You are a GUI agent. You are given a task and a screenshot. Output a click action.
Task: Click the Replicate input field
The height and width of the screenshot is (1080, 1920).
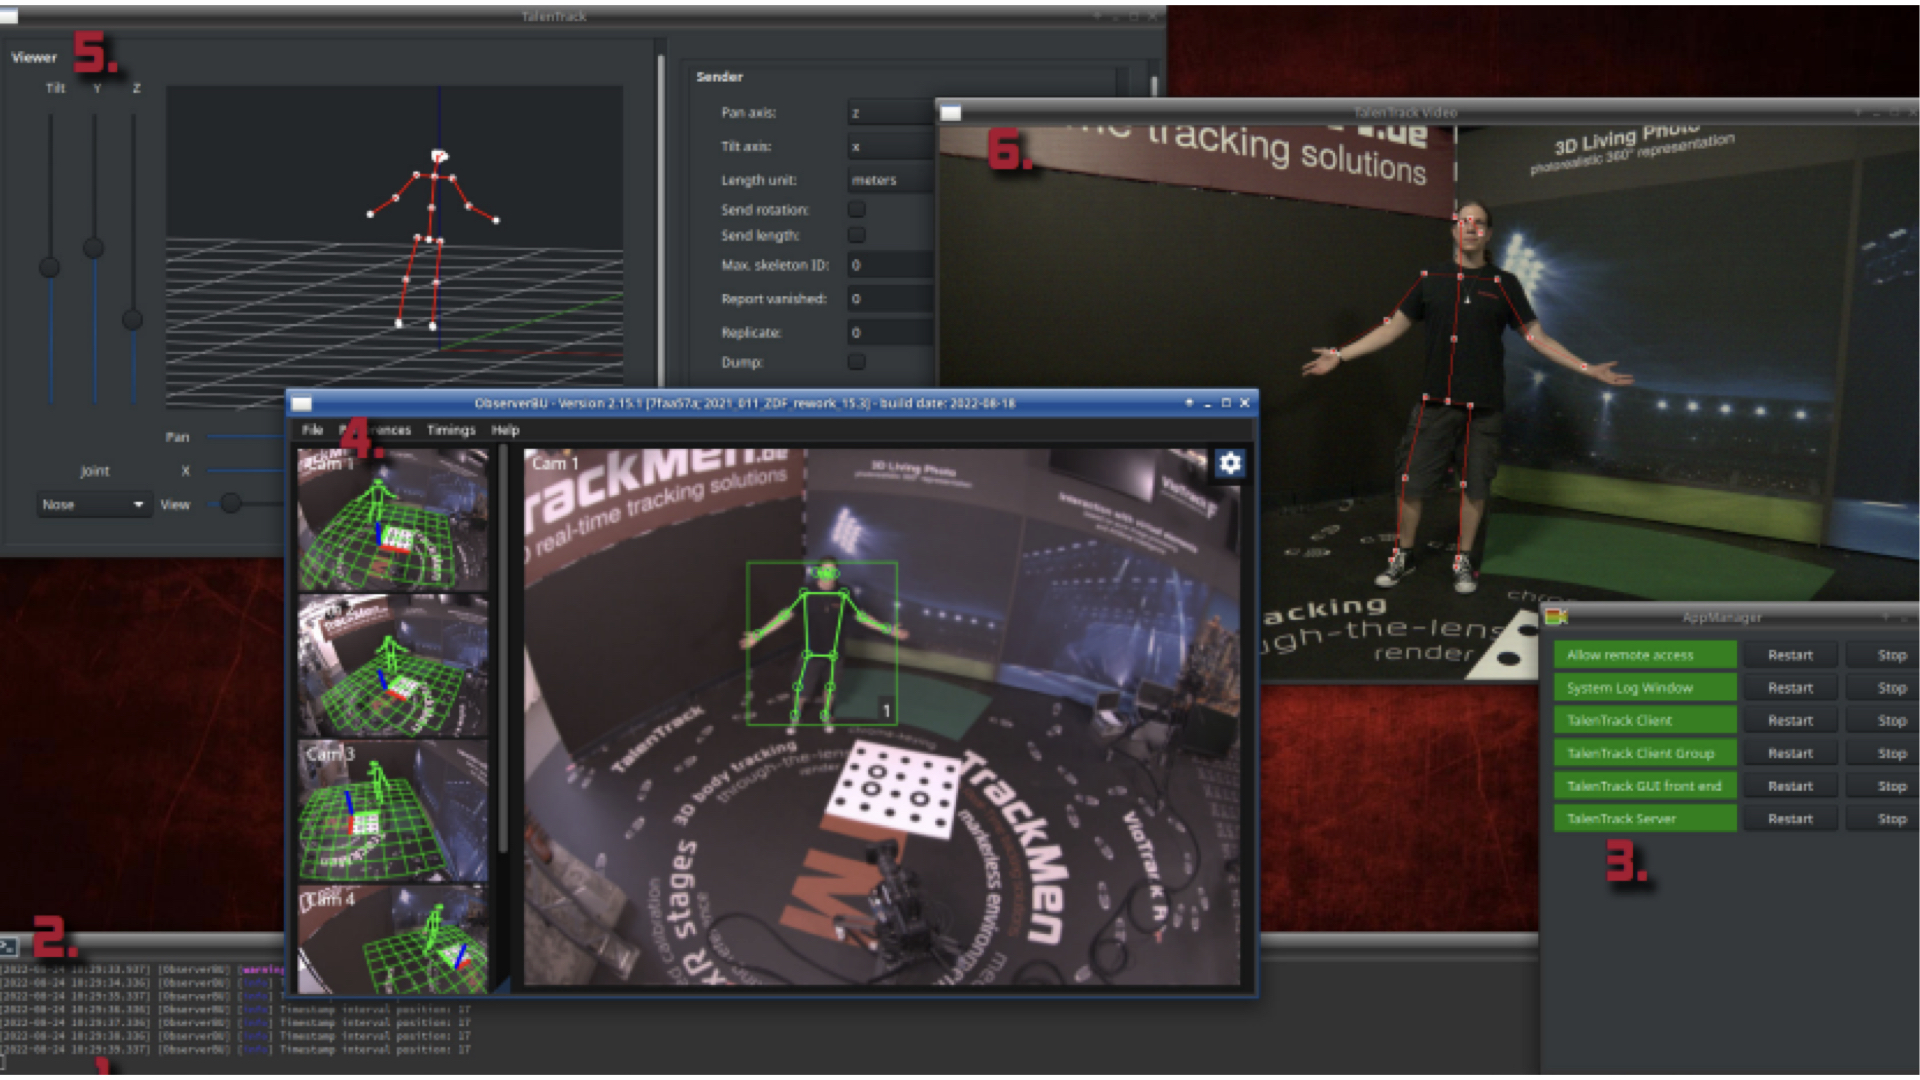pyautogui.click(x=891, y=332)
